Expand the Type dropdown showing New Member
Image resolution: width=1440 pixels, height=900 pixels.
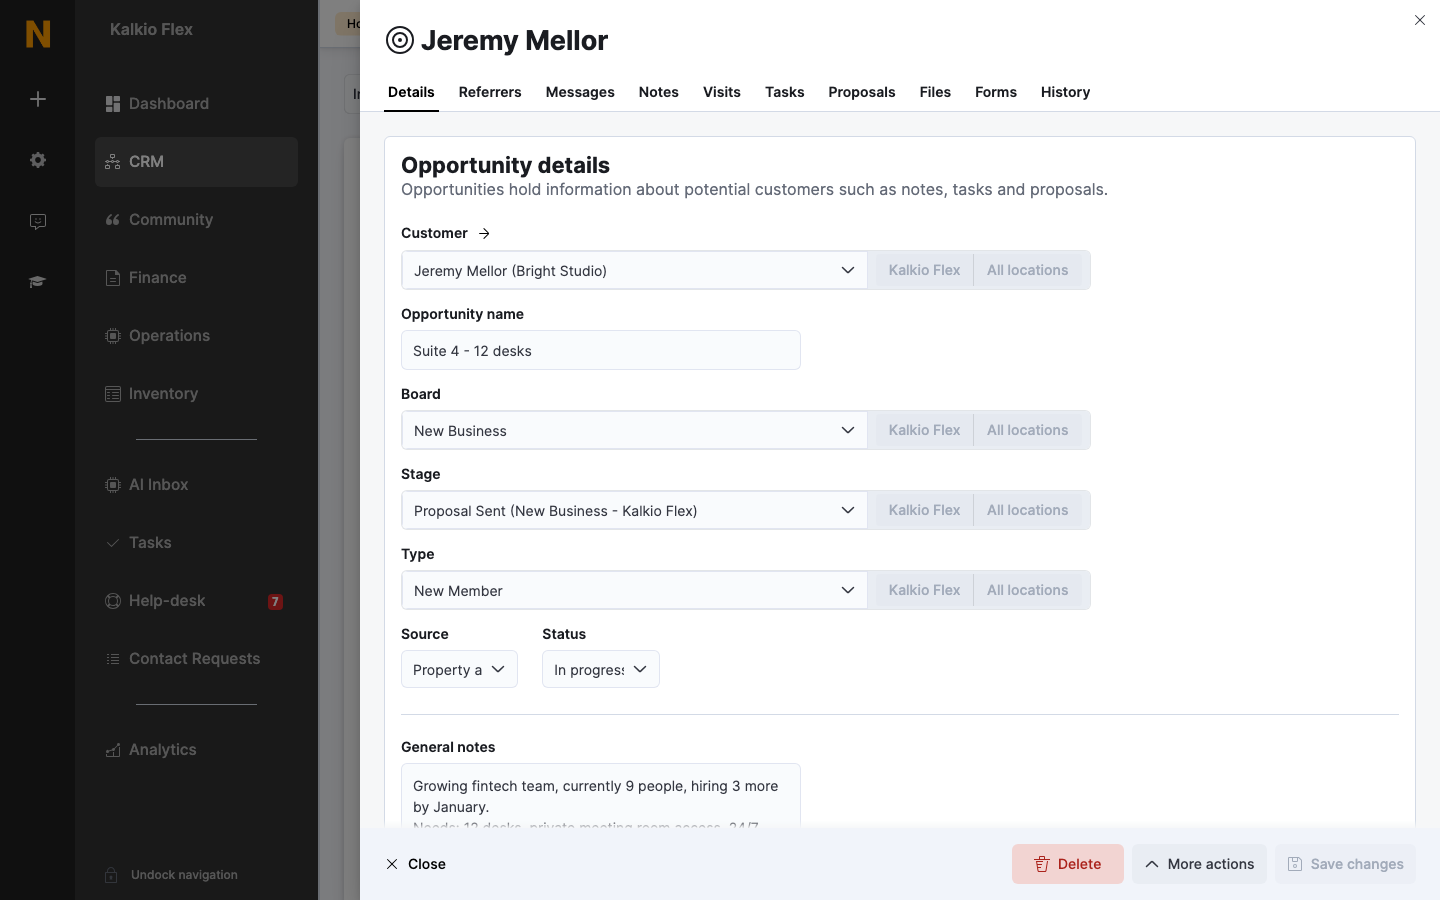click(x=634, y=590)
